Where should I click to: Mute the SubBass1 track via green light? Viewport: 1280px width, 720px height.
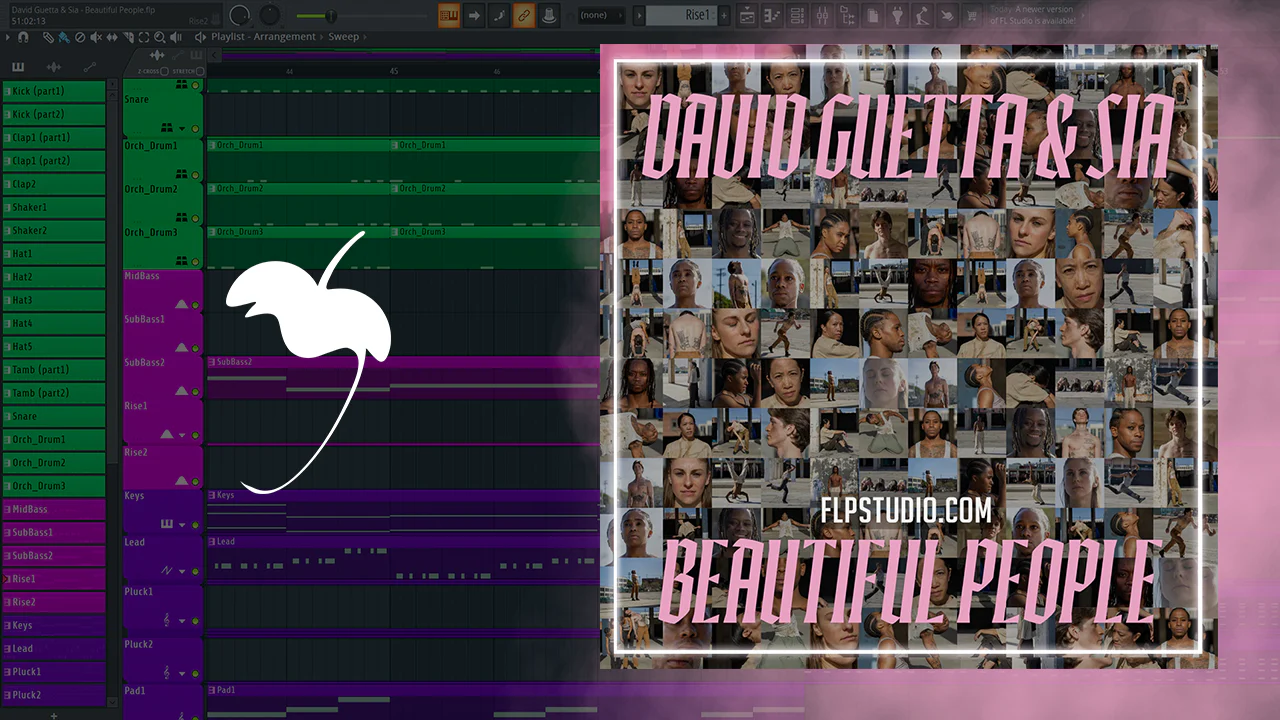coord(195,348)
